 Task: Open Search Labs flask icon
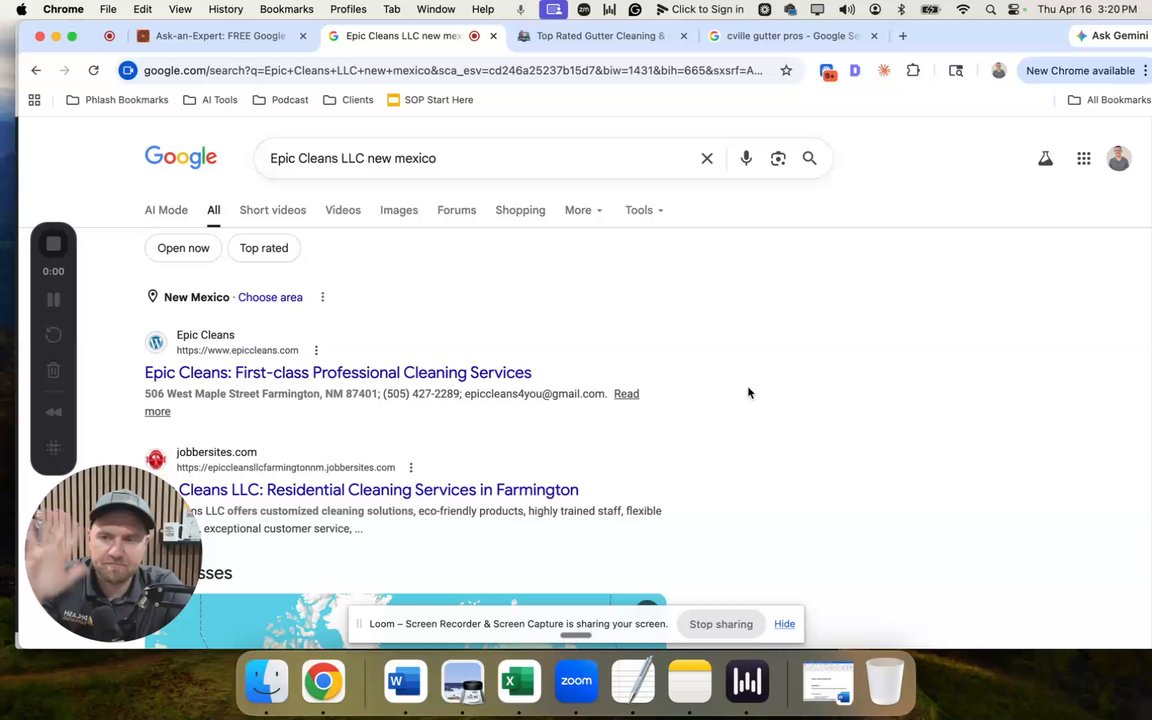[1045, 158]
